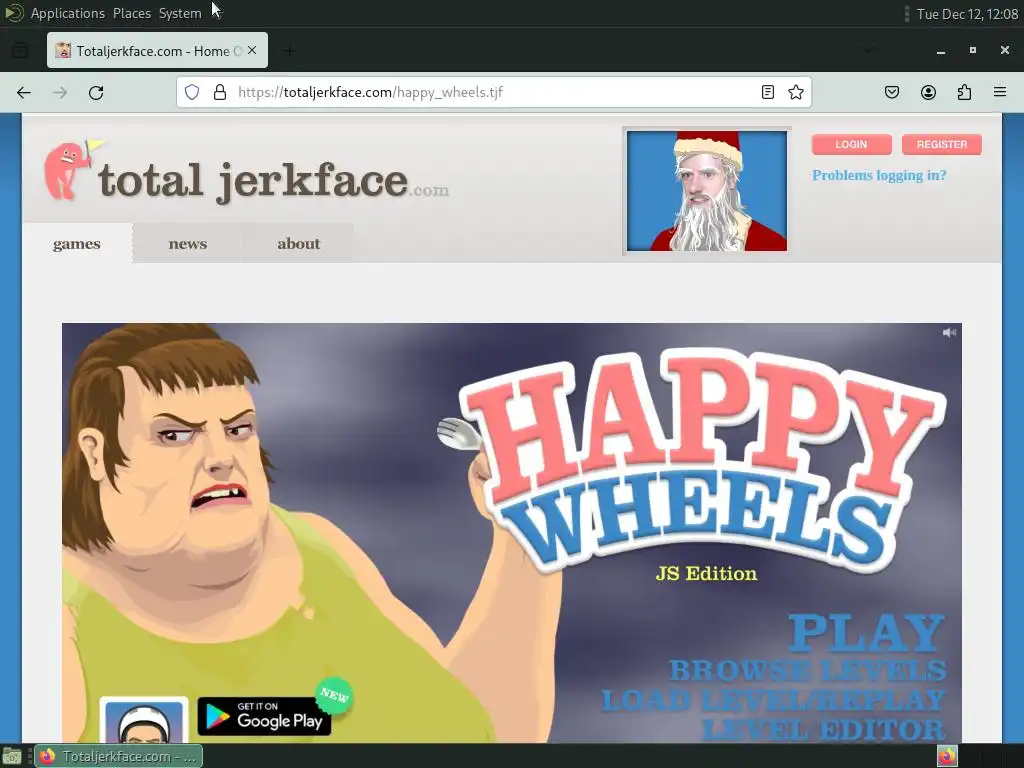Open the System menu
The image size is (1024, 768).
click(180, 13)
